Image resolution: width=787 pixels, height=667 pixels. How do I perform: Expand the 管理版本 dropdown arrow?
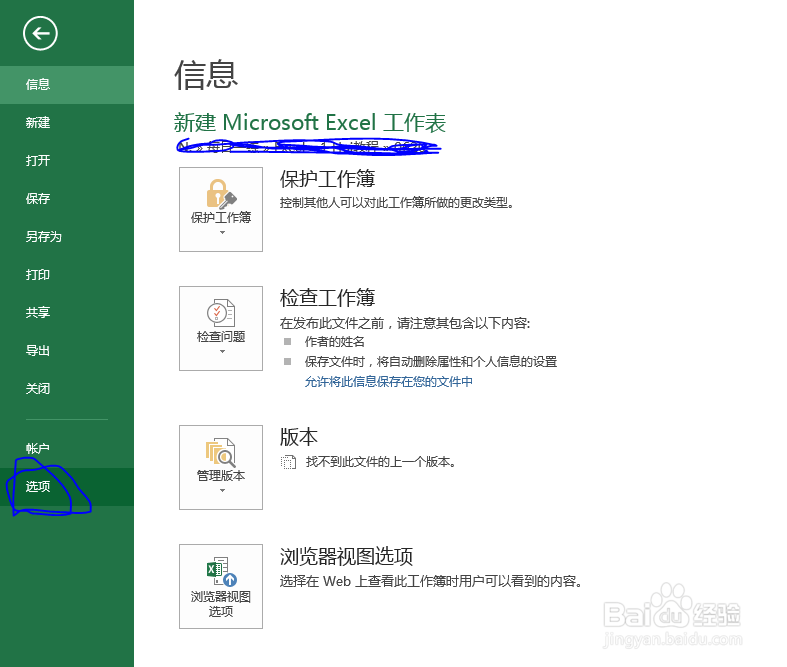point(222,490)
